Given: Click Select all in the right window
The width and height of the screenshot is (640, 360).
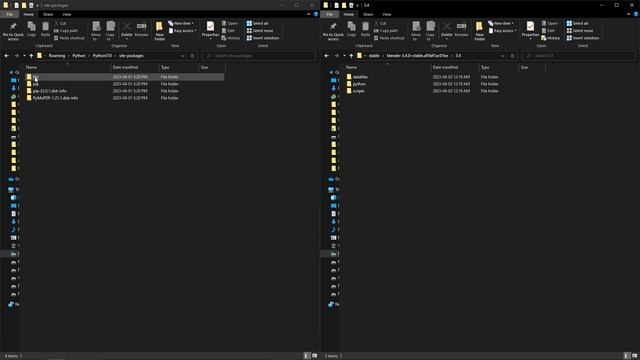Looking at the screenshot, I should [578, 23].
